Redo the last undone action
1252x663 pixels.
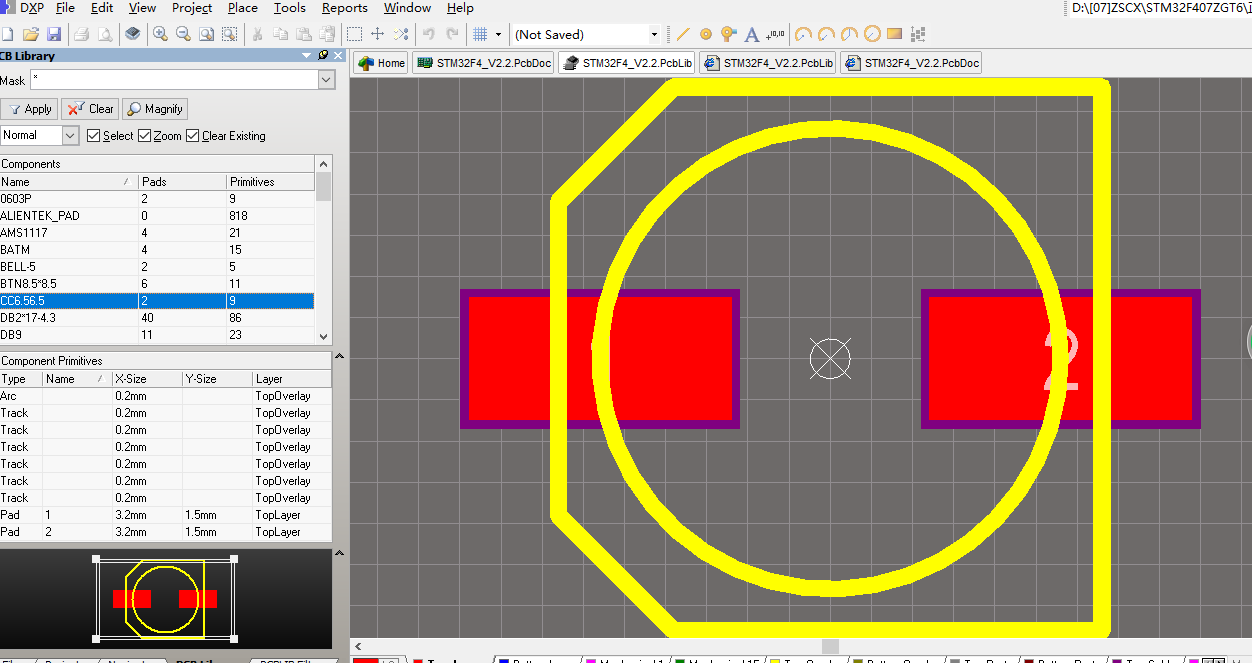click(x=452, y=34)
